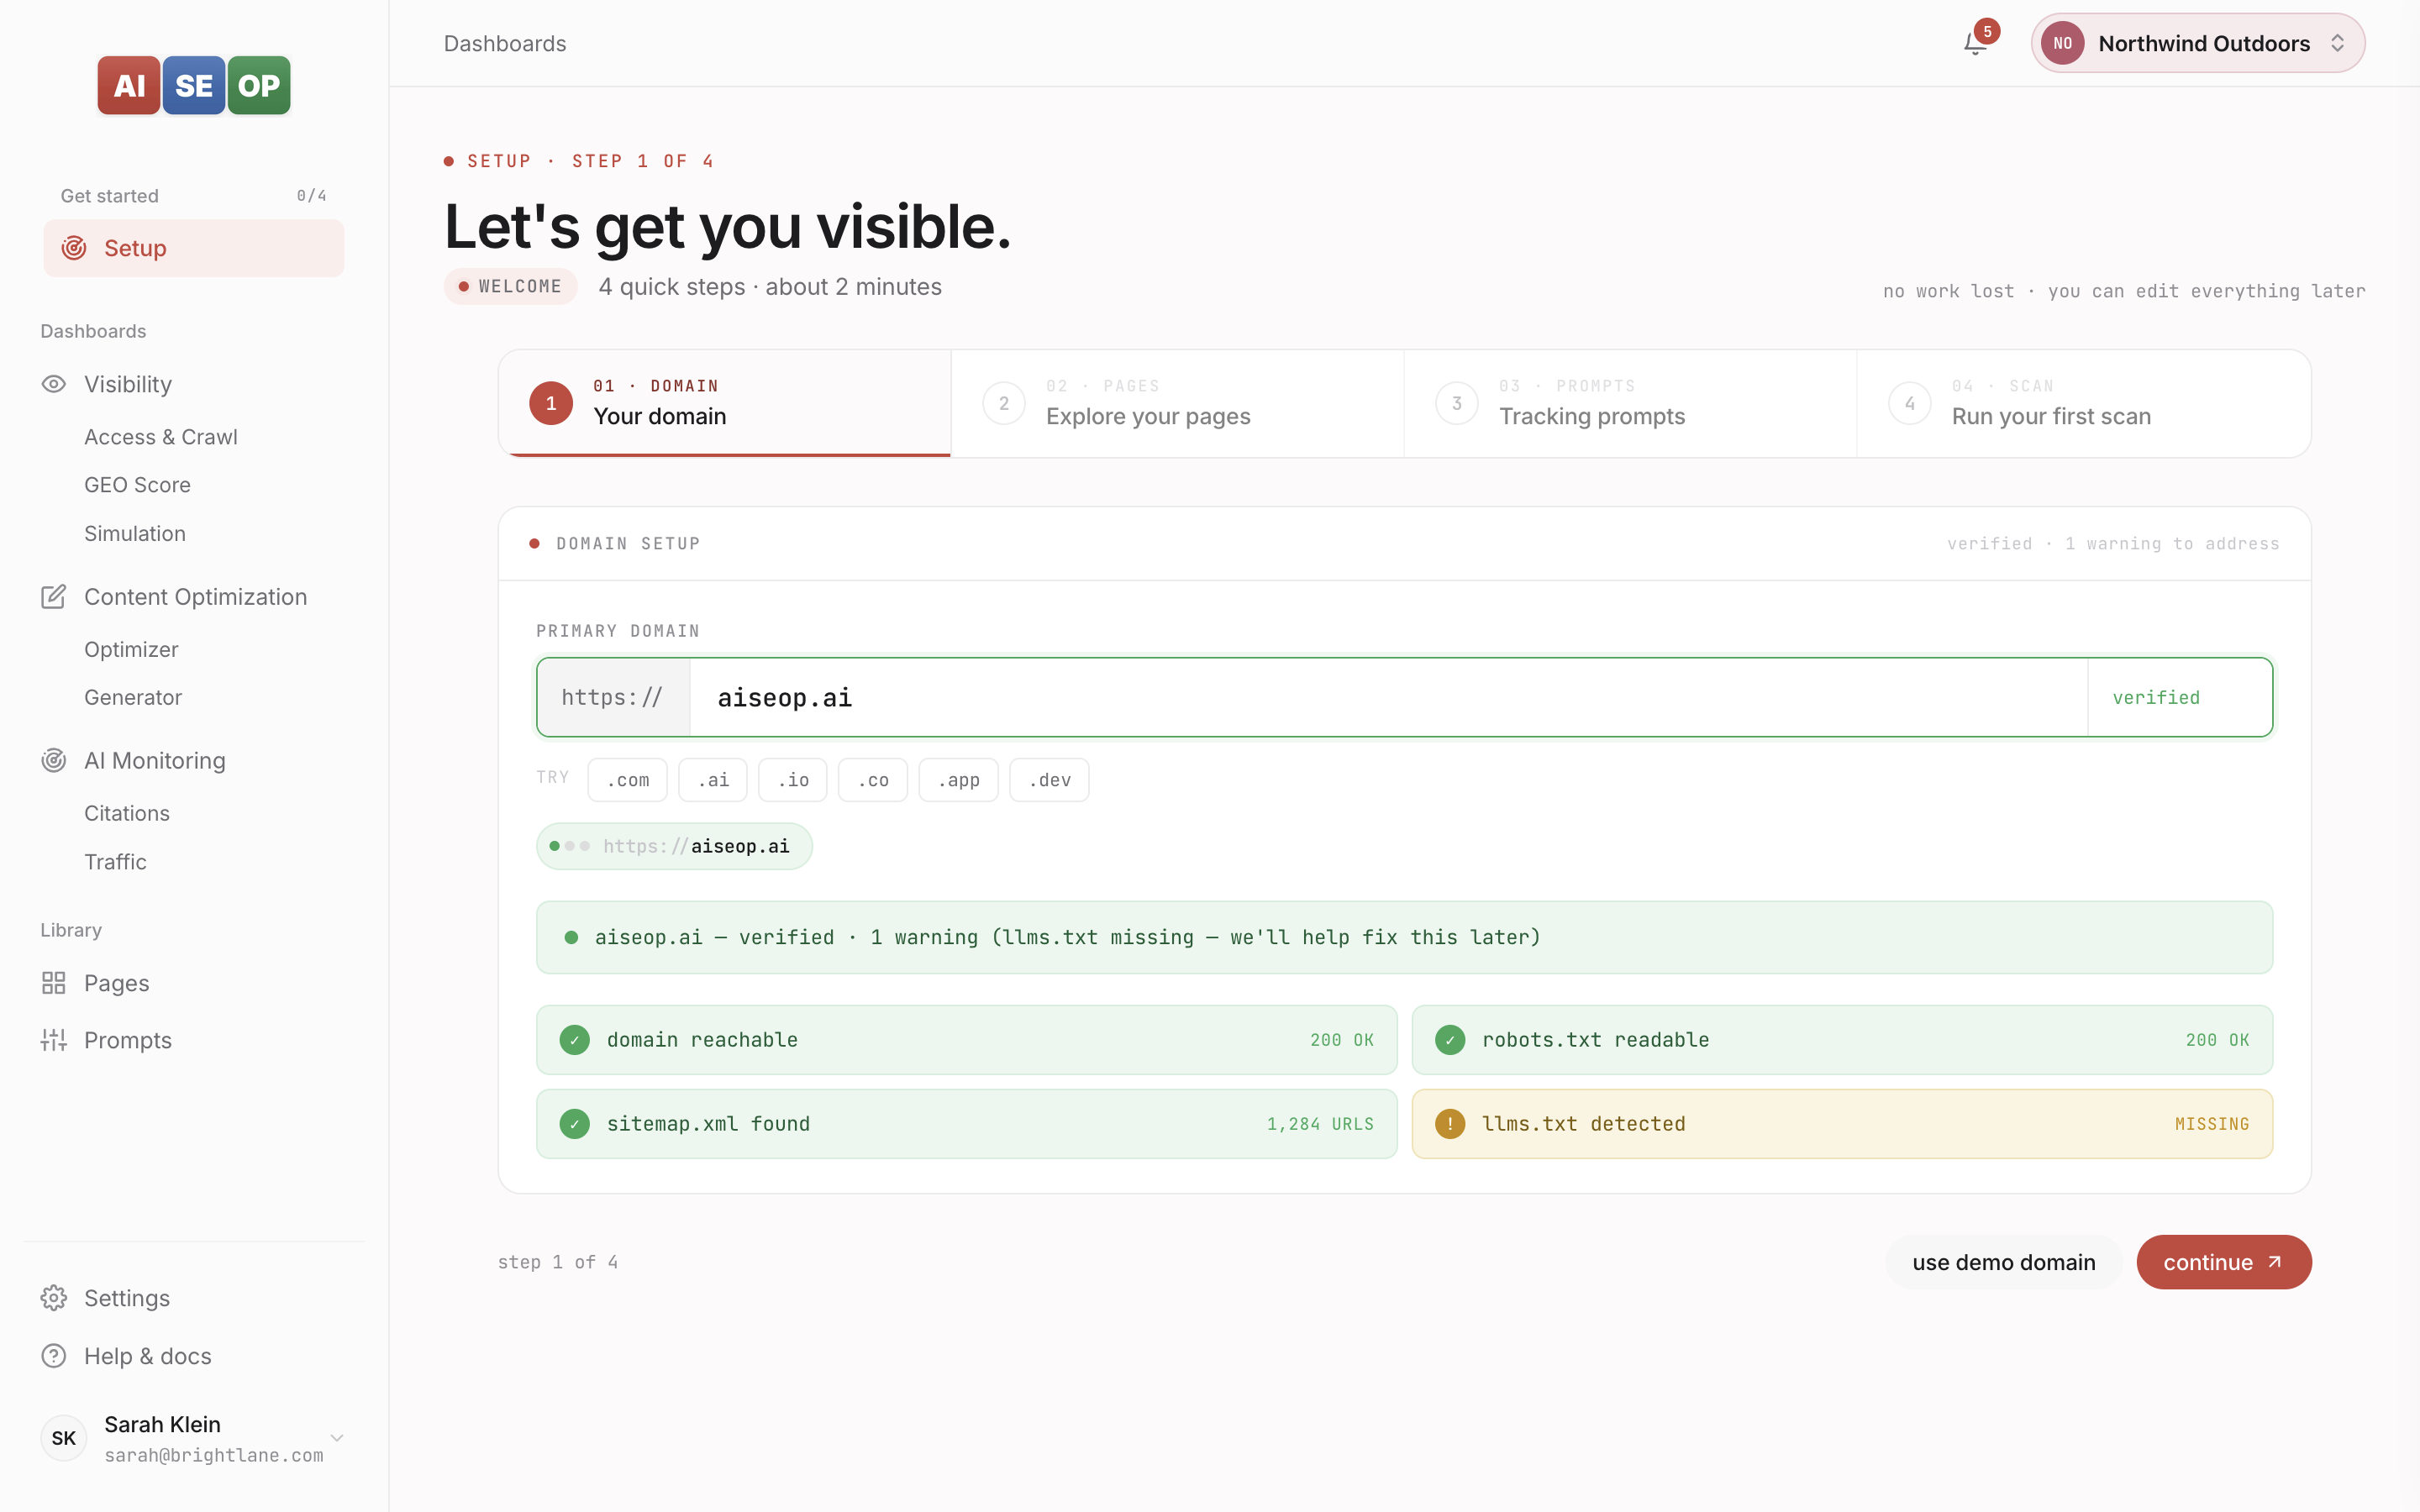Open Content Optimization section

click(195, 597)
